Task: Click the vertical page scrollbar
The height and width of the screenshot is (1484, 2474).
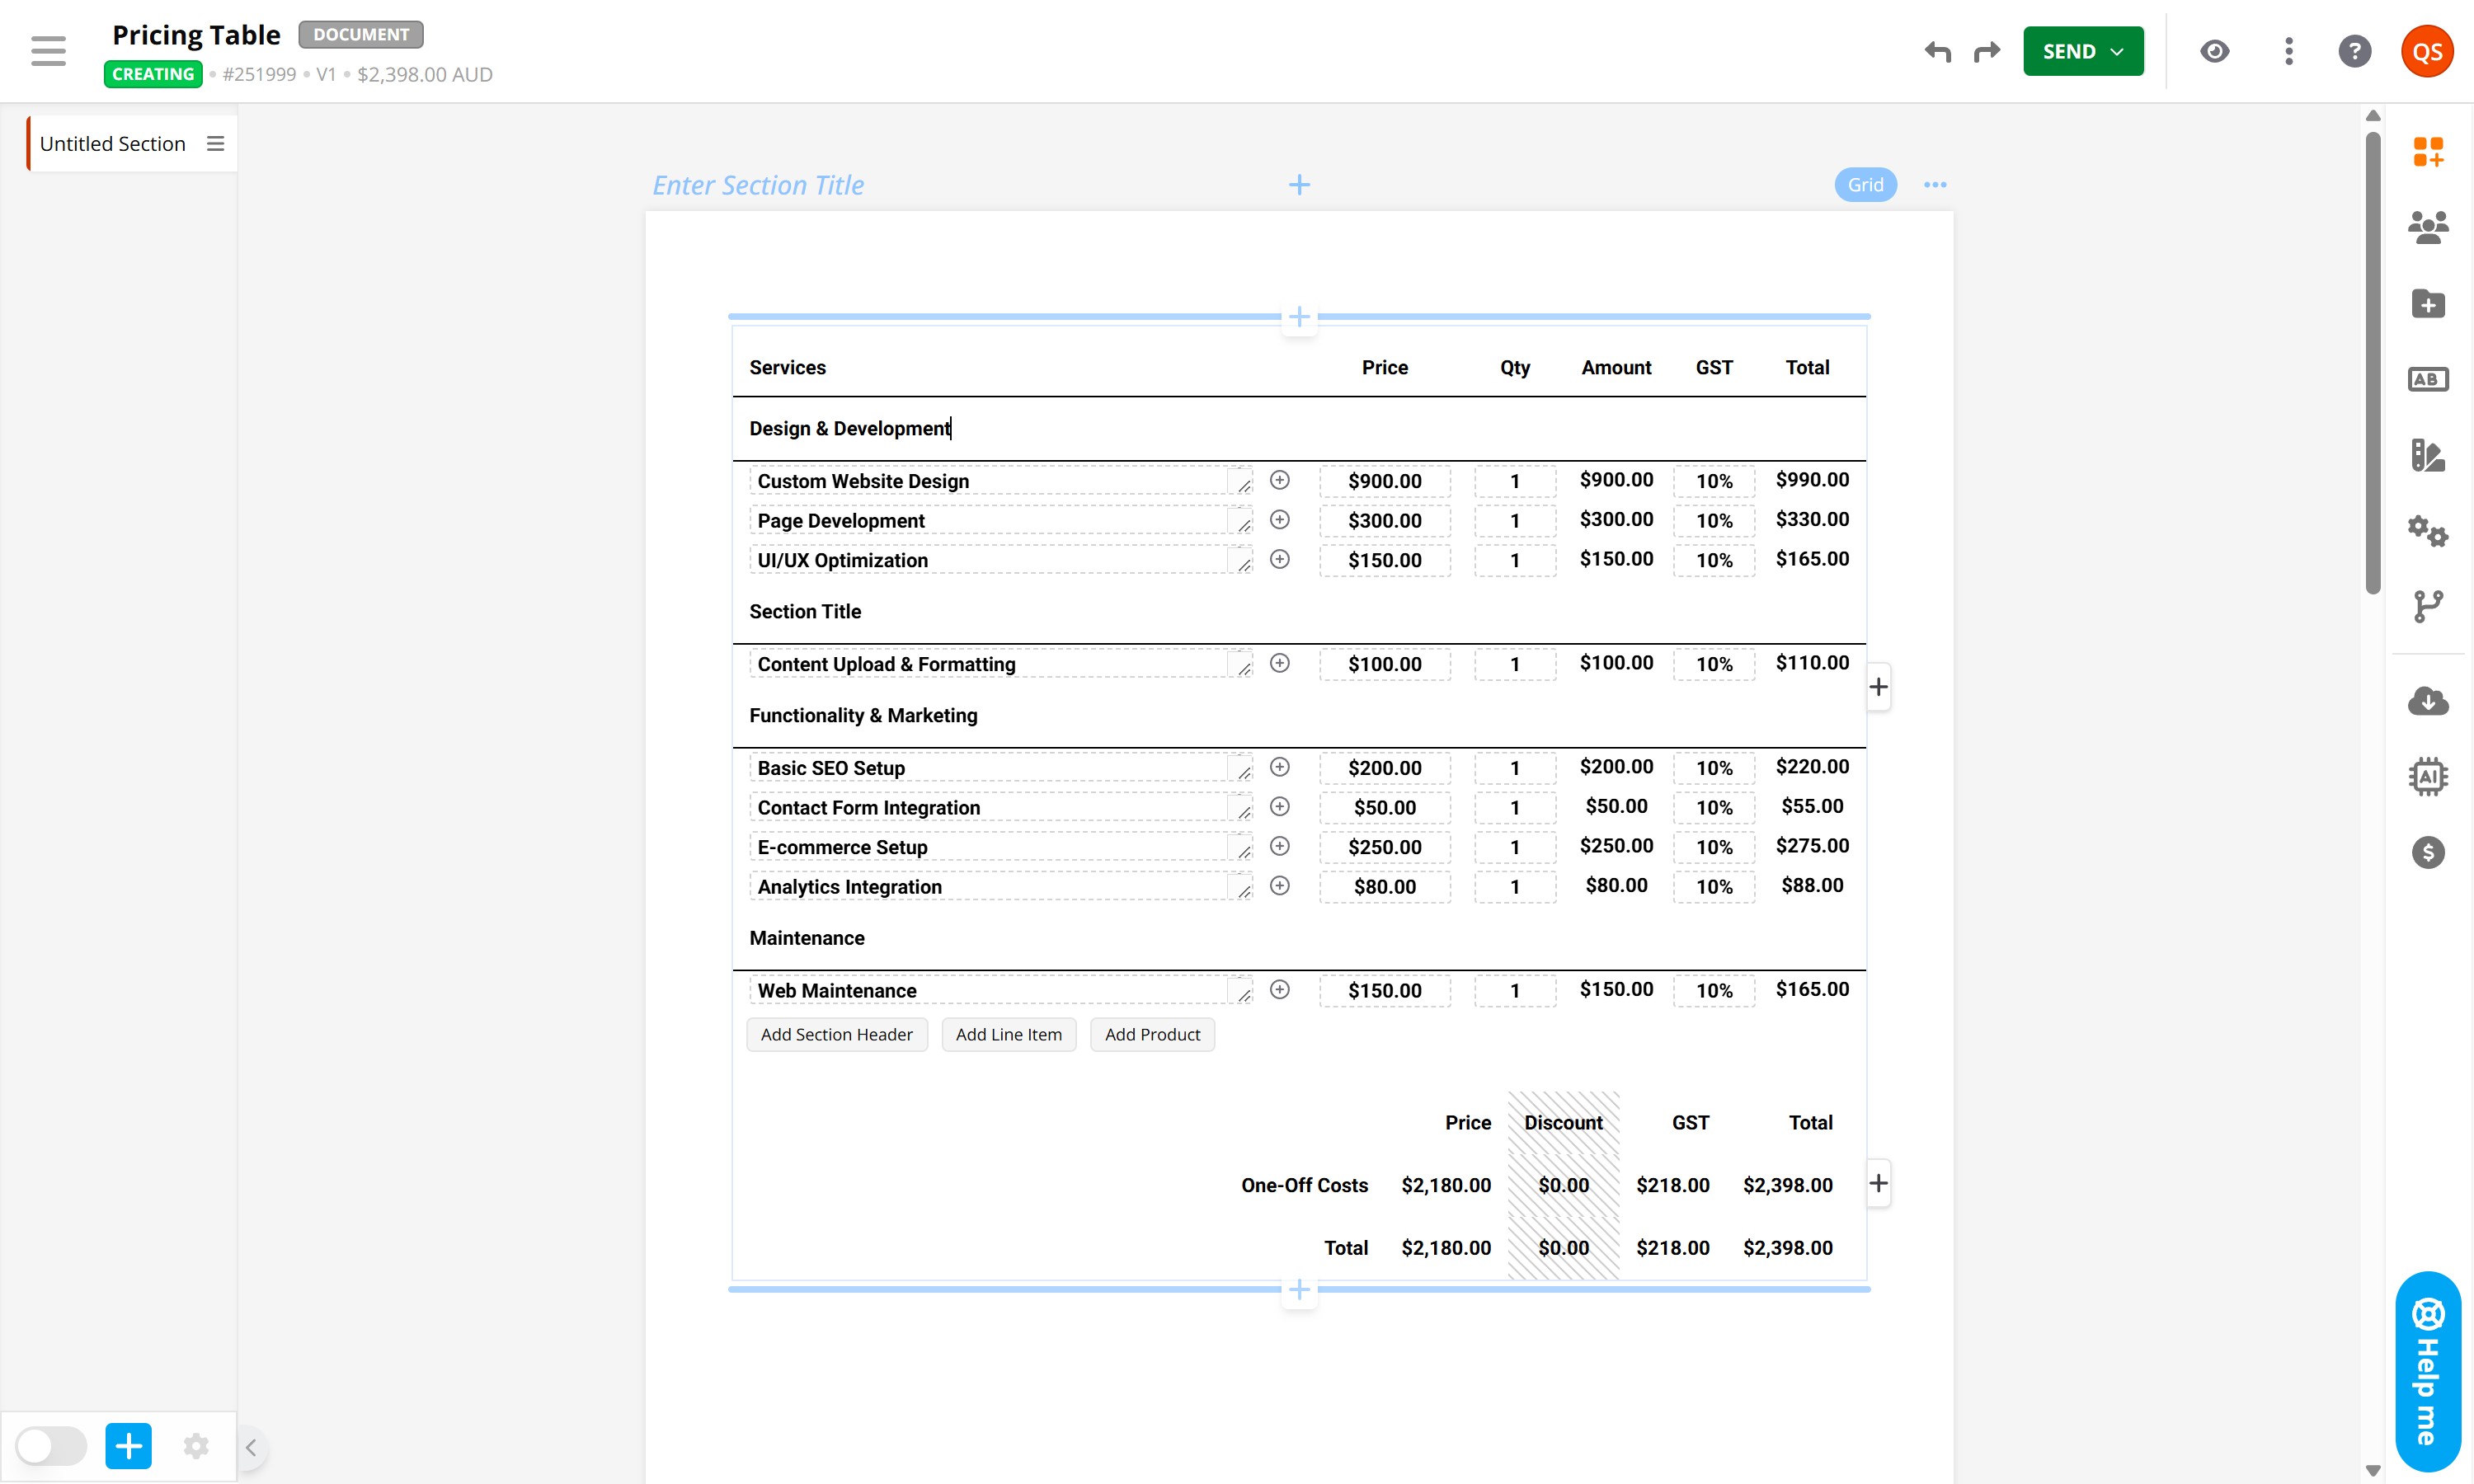Action: [2372, 360]
